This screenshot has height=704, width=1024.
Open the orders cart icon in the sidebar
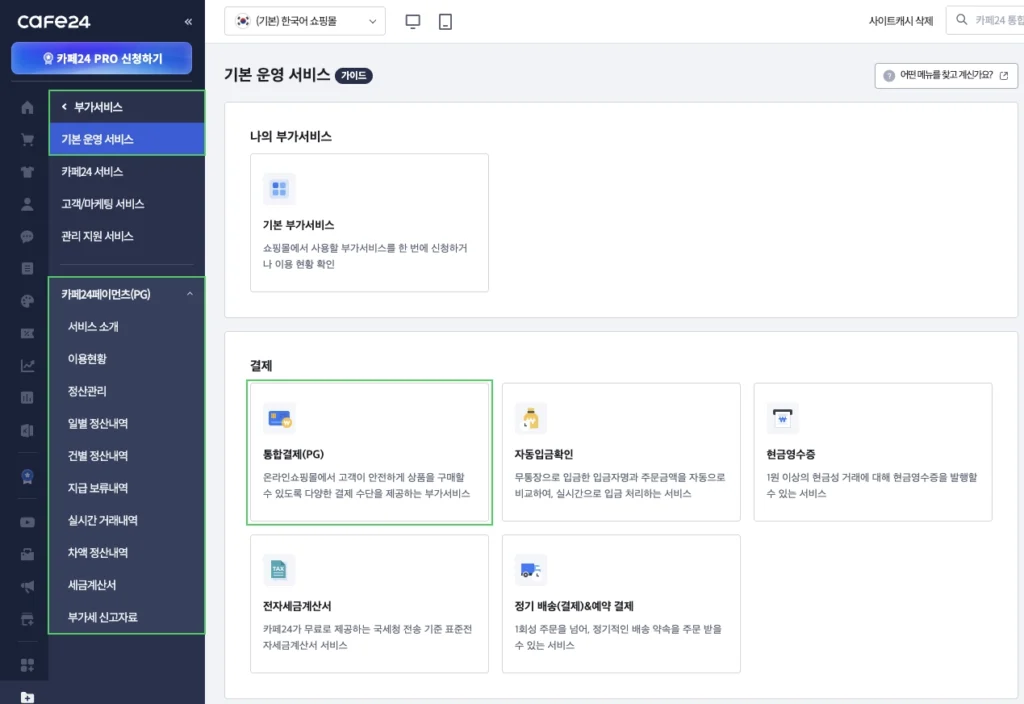[26, 139]
